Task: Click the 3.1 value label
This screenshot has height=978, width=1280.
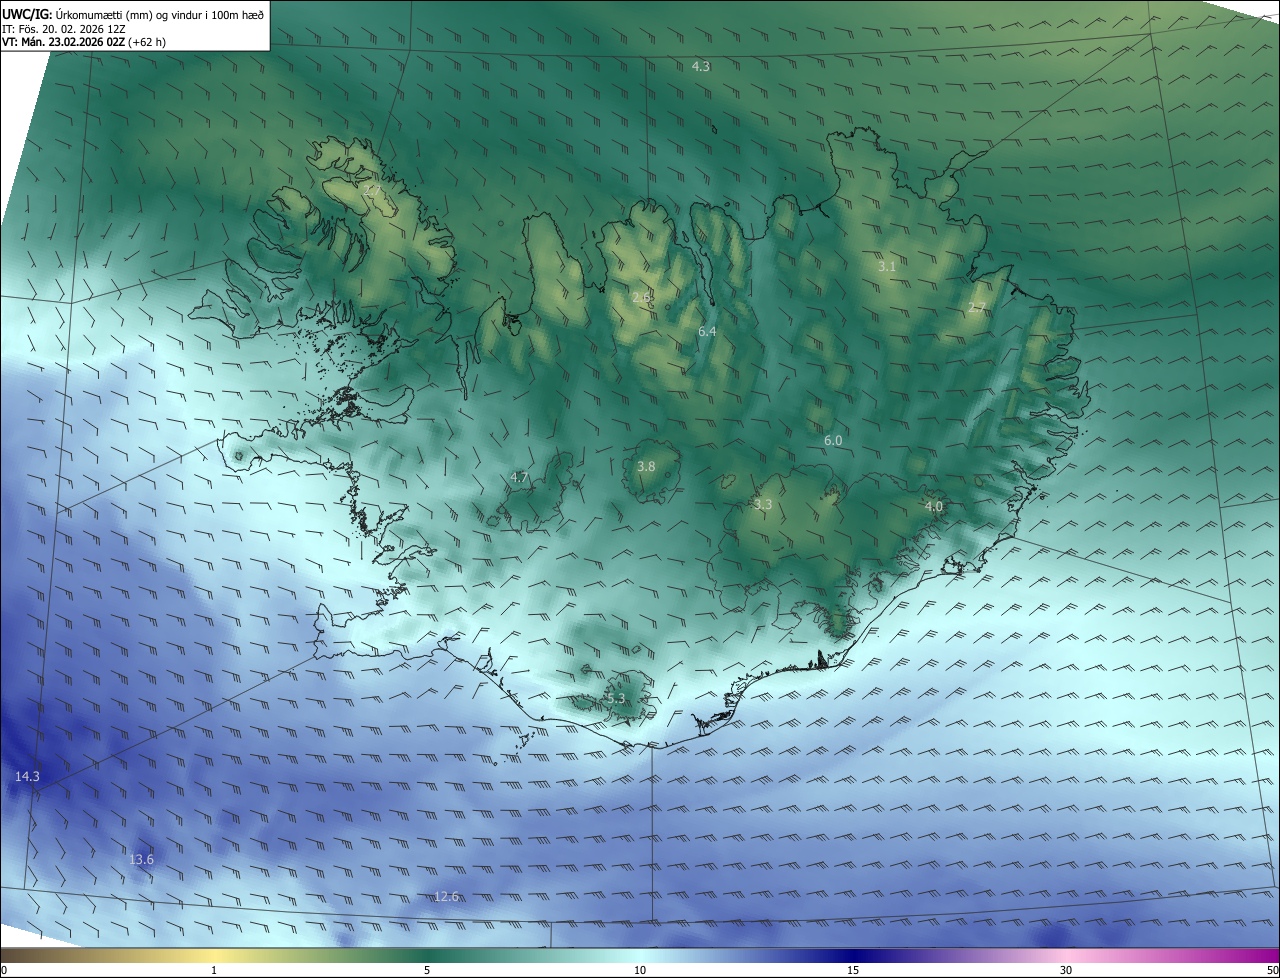Action: (887, 266)
